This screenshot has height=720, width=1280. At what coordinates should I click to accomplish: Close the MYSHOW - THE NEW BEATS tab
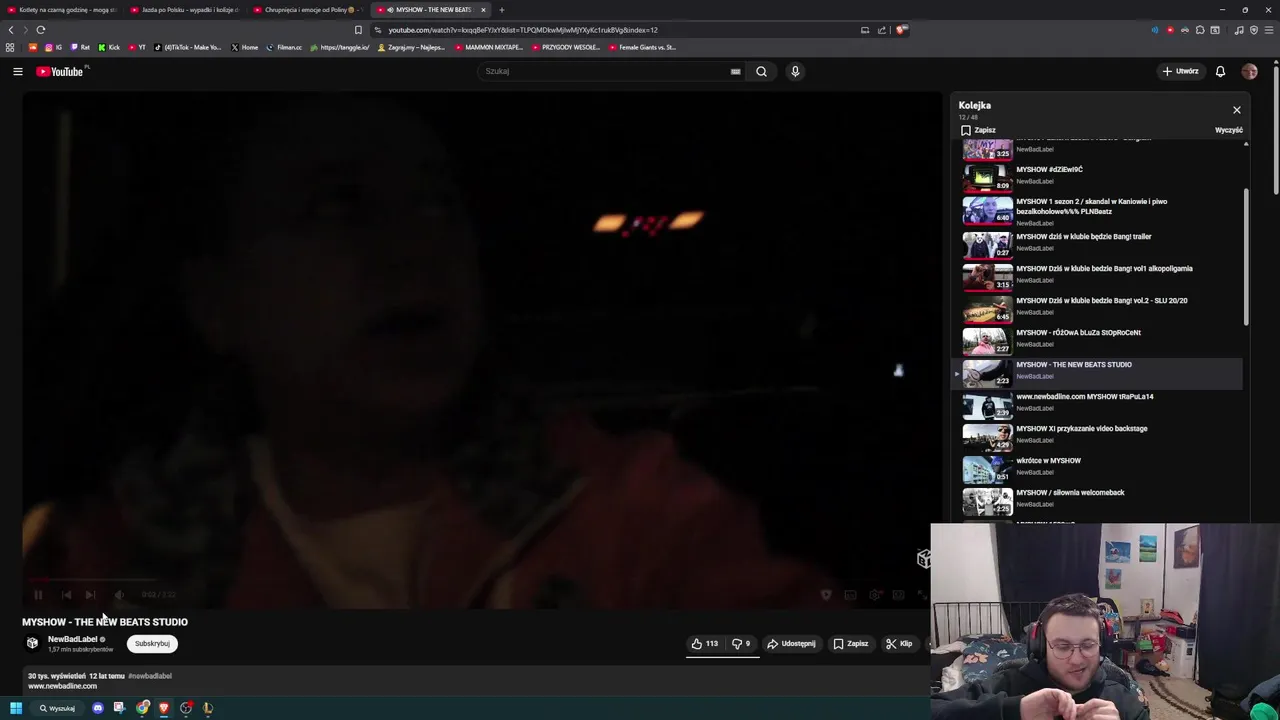(x=483, y=10)
